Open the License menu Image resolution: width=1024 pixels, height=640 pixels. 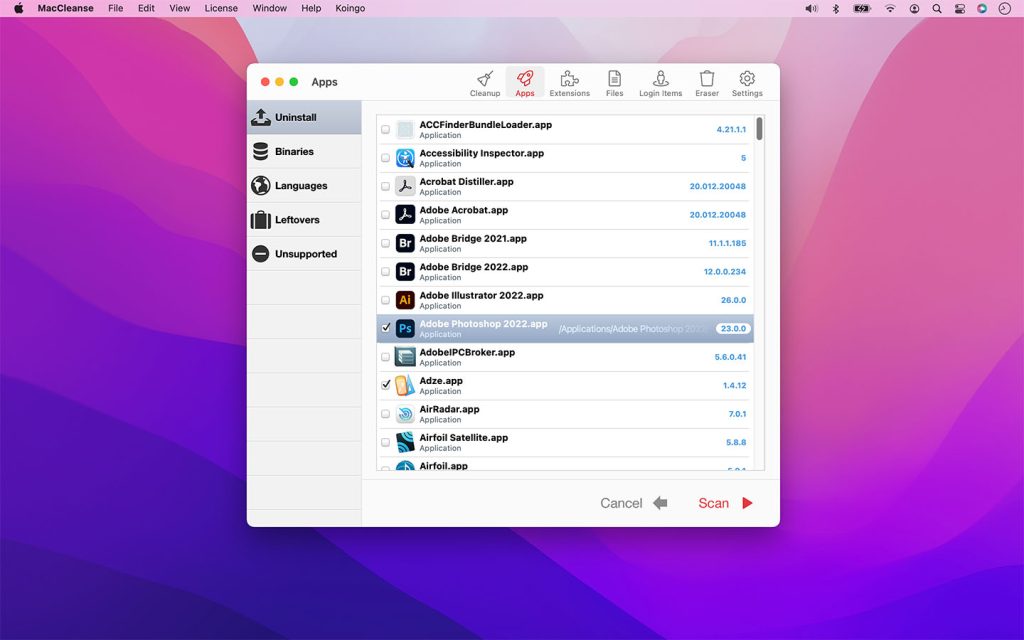[x=220, y=8]
